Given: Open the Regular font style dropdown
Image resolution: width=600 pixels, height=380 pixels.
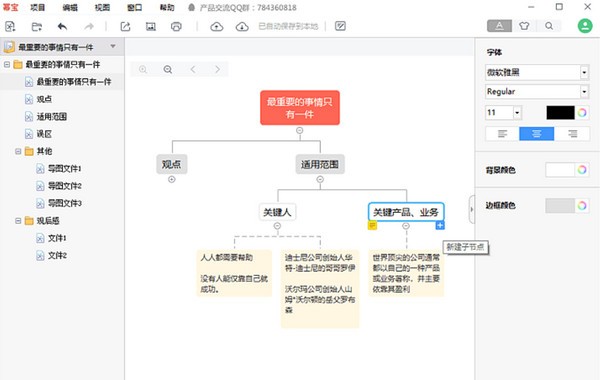Looking at the screenshot, I should (584, 92).
